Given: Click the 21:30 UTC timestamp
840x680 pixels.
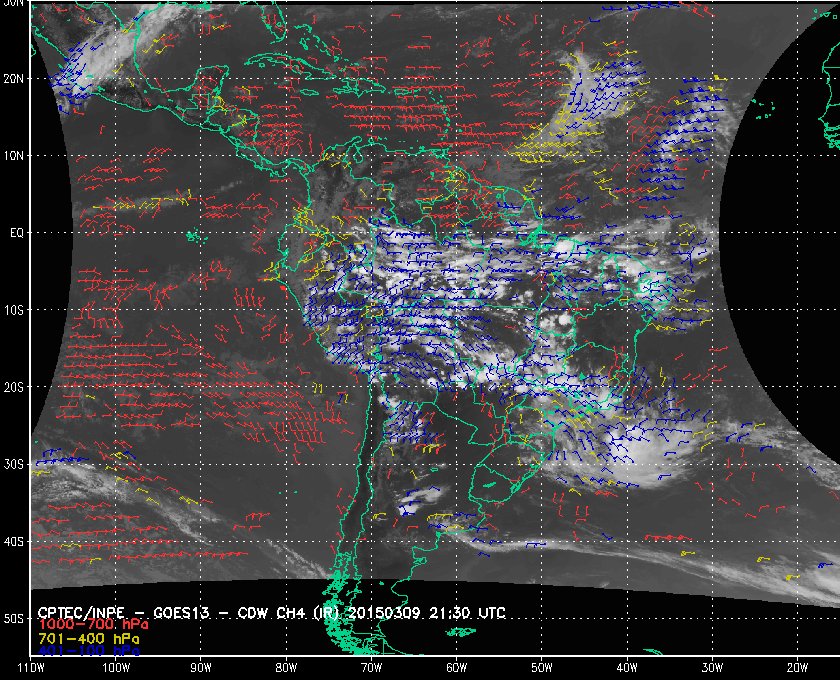Looking at the screenshot, I should (x=467, y=613).
